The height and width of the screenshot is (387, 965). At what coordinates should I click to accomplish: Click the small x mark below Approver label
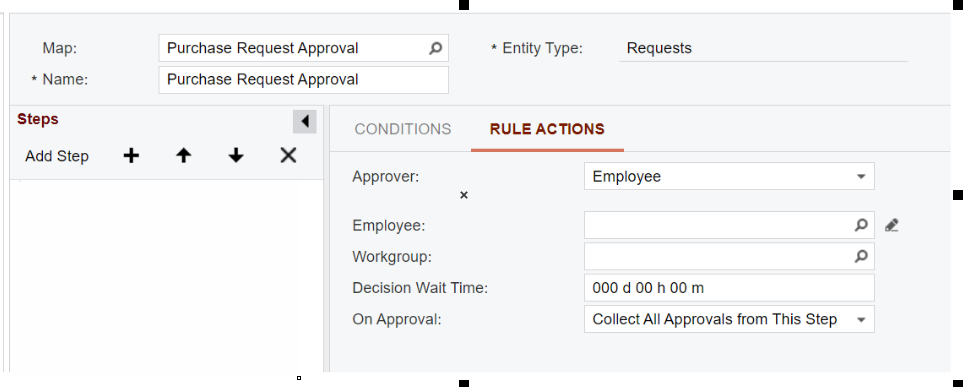coord(464,195)
